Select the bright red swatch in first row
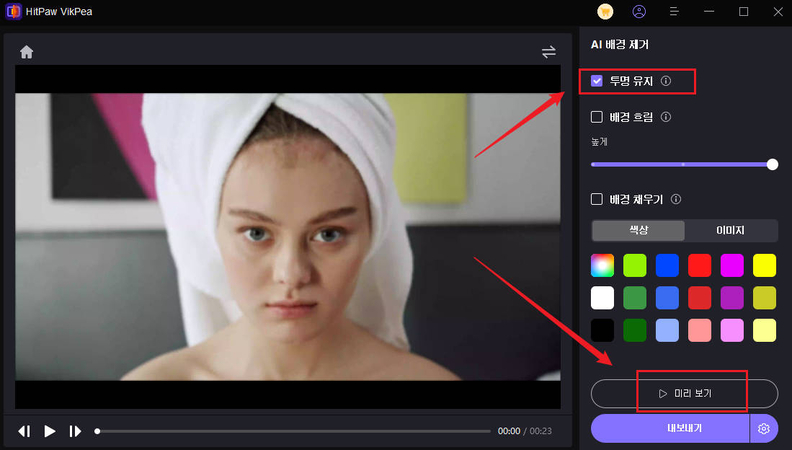792x450 pixels. [x=700, y=266]
